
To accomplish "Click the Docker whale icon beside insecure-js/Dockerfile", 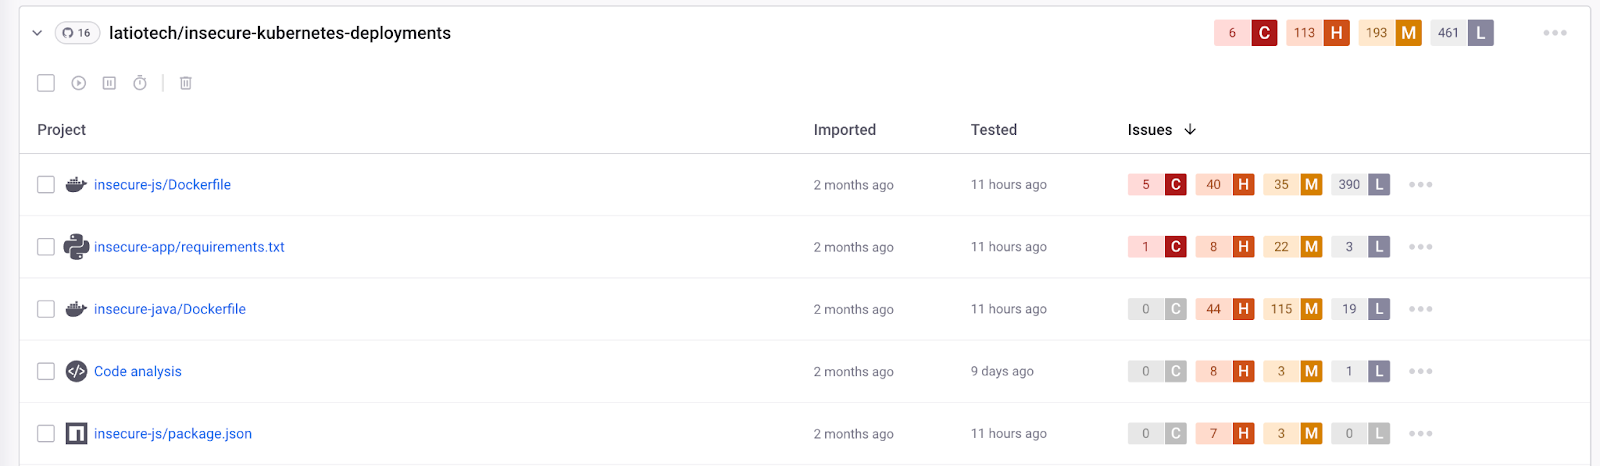I will (x=76, y=184).
